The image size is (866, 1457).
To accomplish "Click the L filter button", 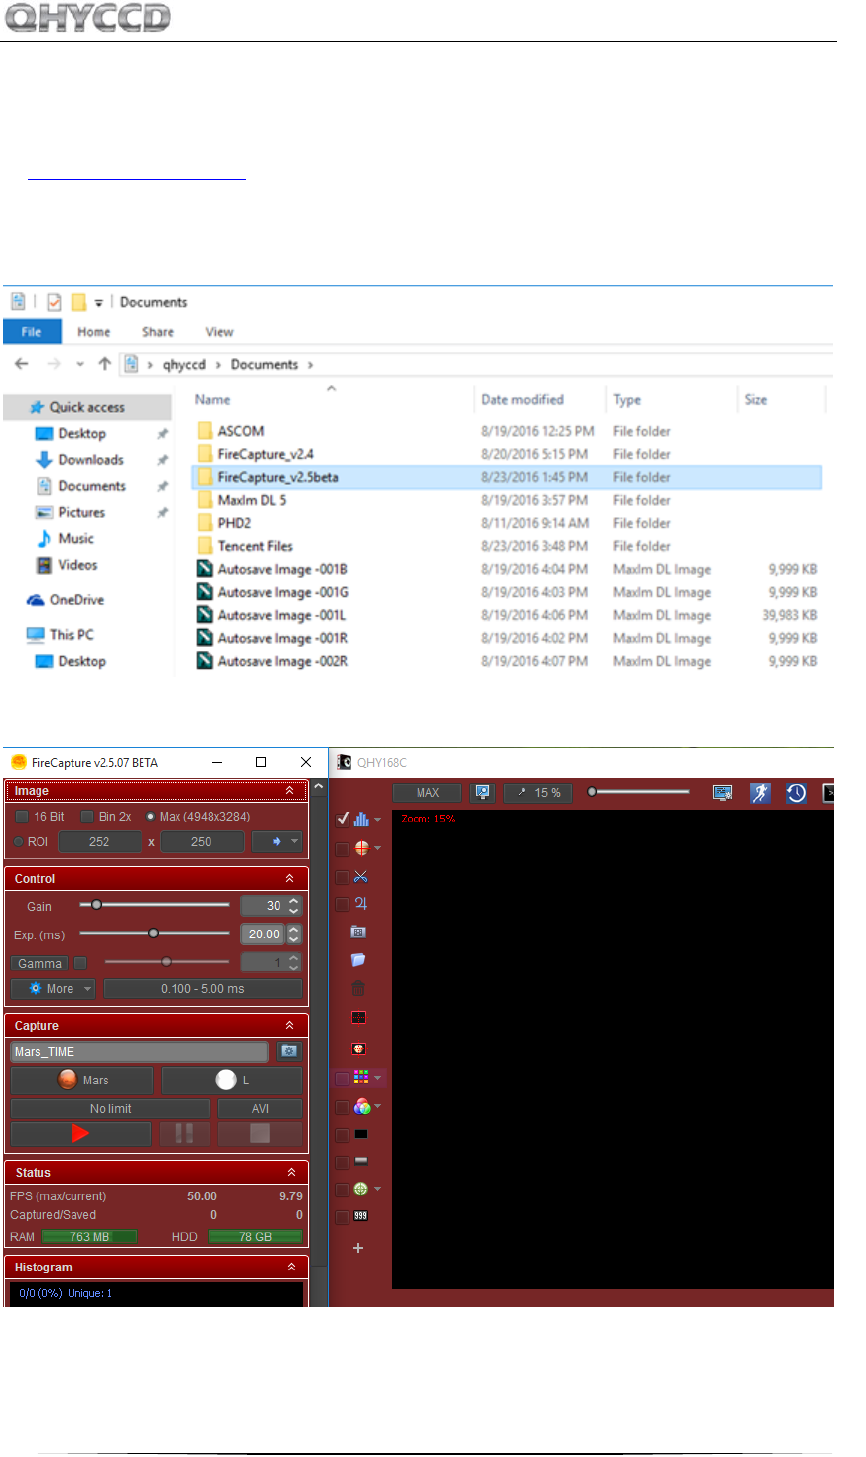I will coord(232,1080).
